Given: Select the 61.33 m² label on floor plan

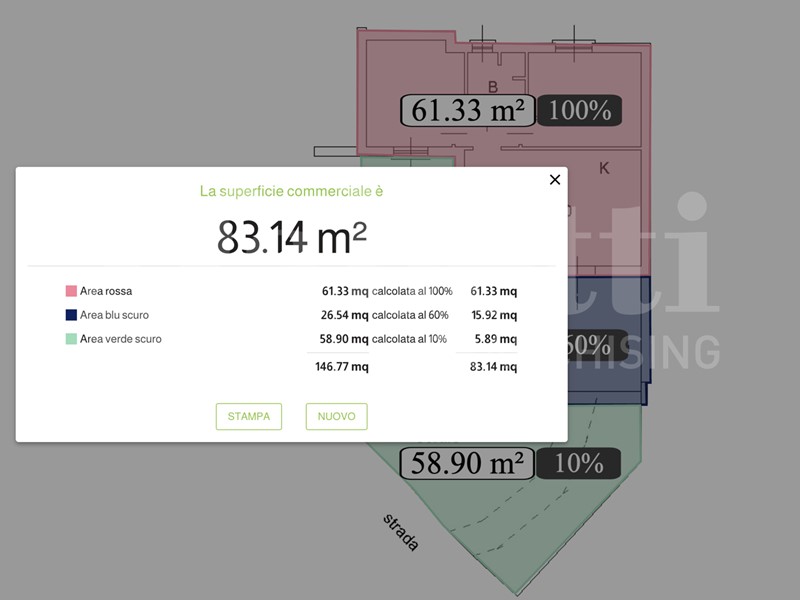Looking at the screenshot, I should 468,110.
